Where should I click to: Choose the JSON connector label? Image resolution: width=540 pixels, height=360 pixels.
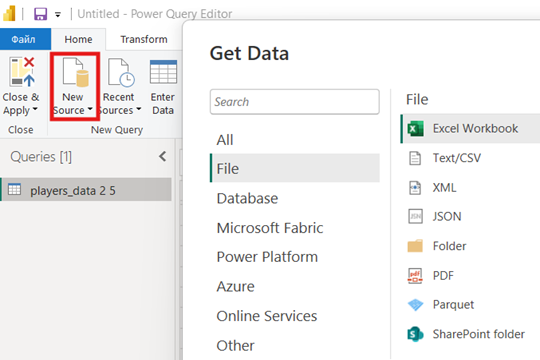447,216
